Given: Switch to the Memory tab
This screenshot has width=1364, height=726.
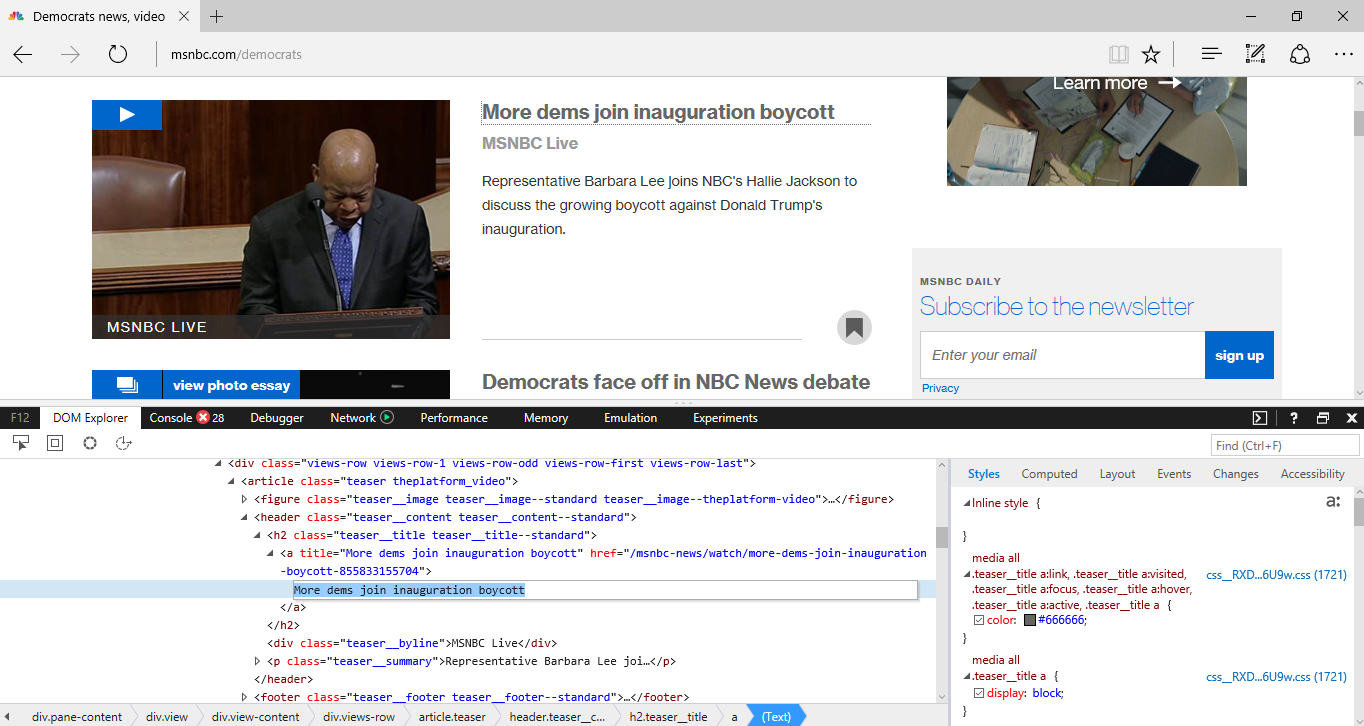Looking at the screenshot, I should [546, 418].
